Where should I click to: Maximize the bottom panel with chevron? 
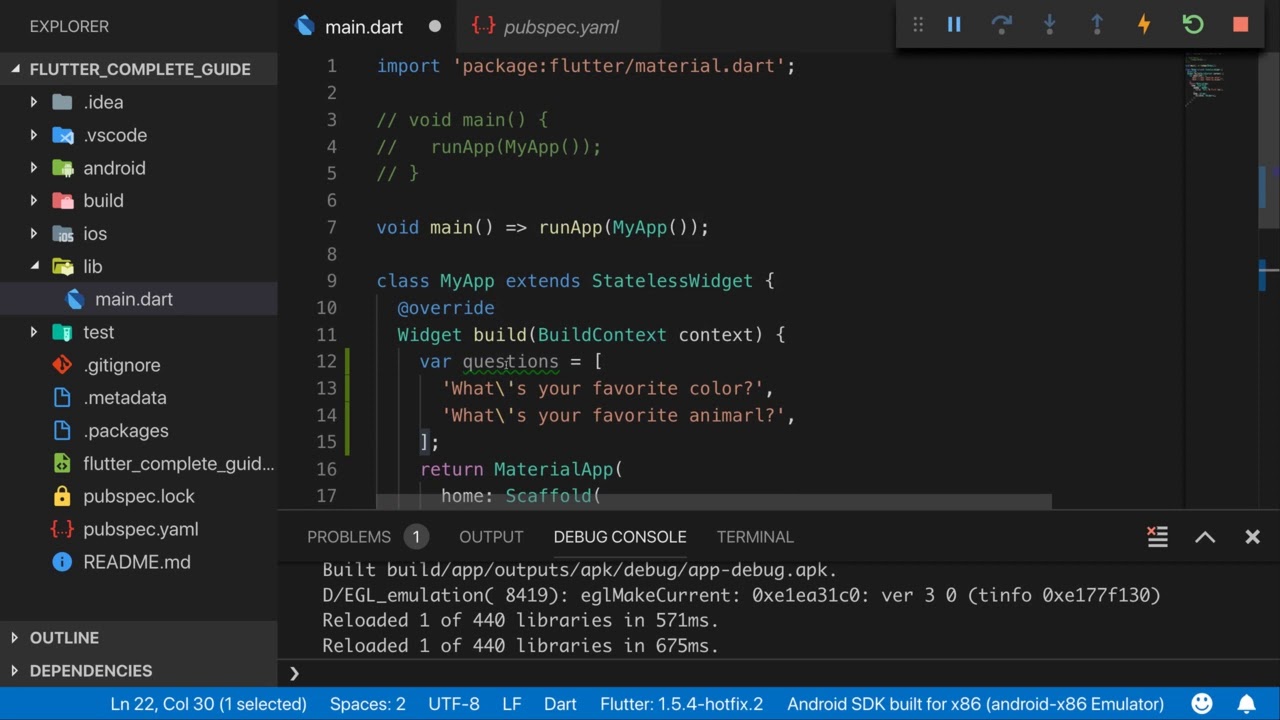pyautogui.click(x=1205, y=537)
